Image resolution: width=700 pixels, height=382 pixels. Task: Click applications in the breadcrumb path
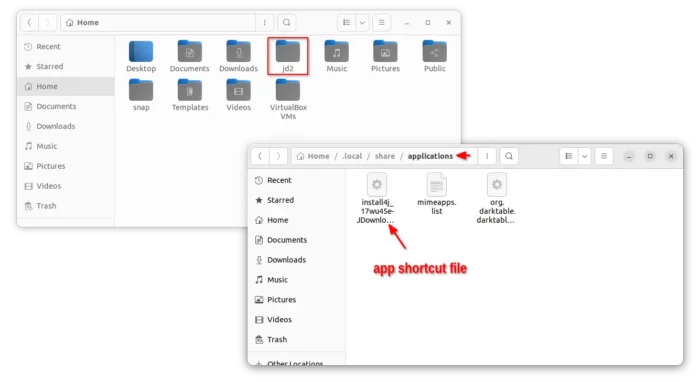(x=430, y=156)
